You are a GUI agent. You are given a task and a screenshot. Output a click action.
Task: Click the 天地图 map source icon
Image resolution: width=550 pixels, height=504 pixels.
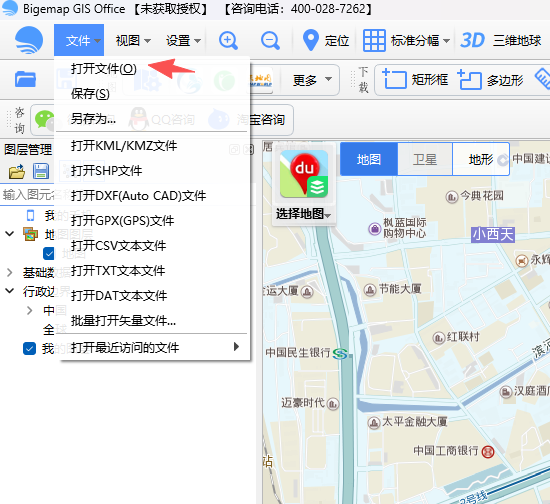pyautogui.click(x=260, y=80)
